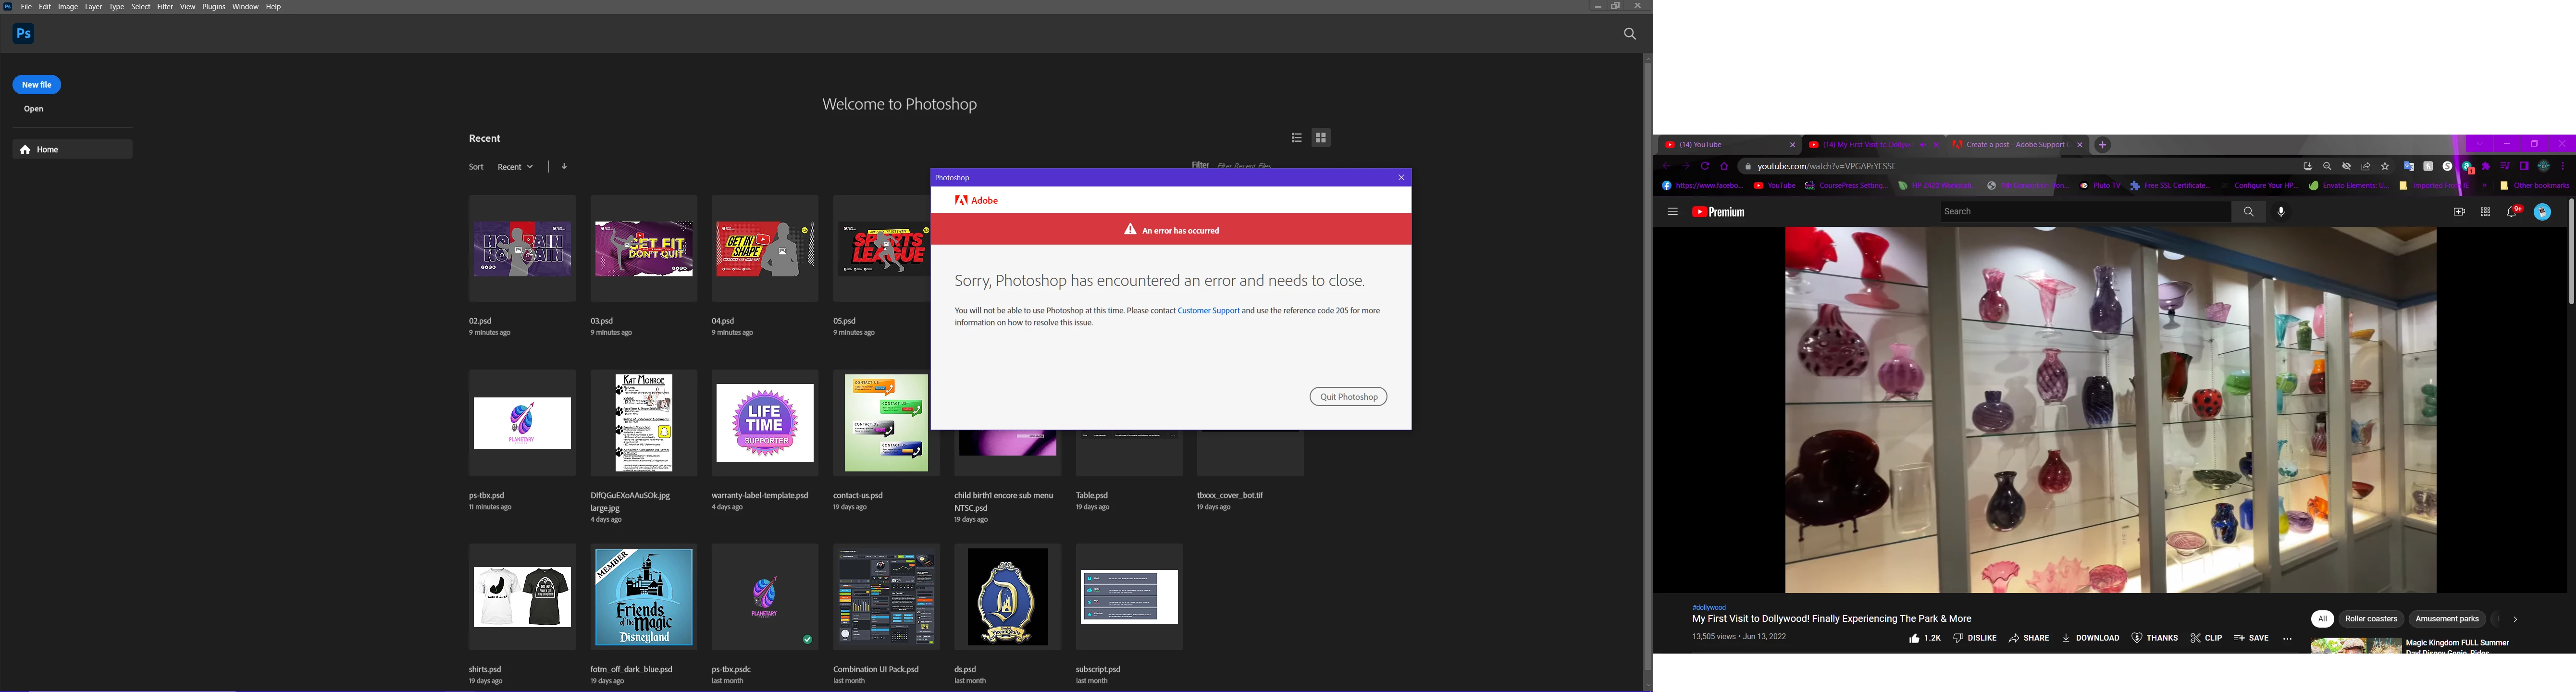The image size is (2576, 692).
Task: Switch recent files to list view
Action: click(x=1296, y=138)
